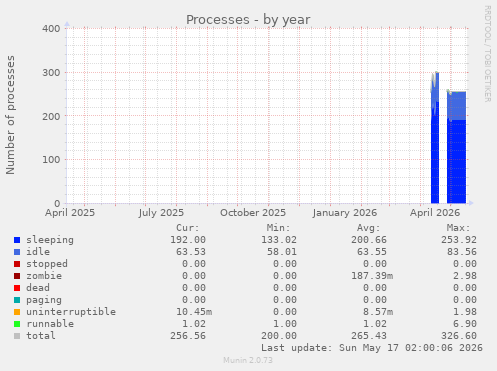The width and height of the screenshot is (497, 371).
Task: Click the 400 y-axis tick label
Action: [51, 29]
